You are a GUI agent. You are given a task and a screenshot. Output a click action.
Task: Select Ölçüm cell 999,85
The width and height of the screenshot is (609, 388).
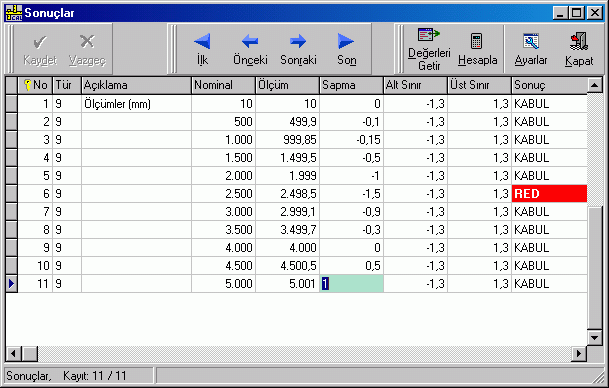point(287,139)
